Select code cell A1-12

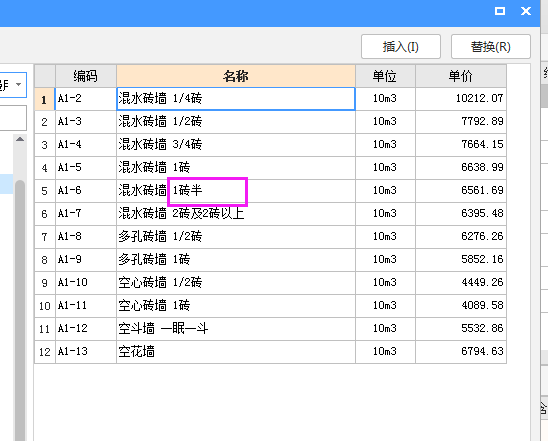pyautogui.click(x=86, y=329)
